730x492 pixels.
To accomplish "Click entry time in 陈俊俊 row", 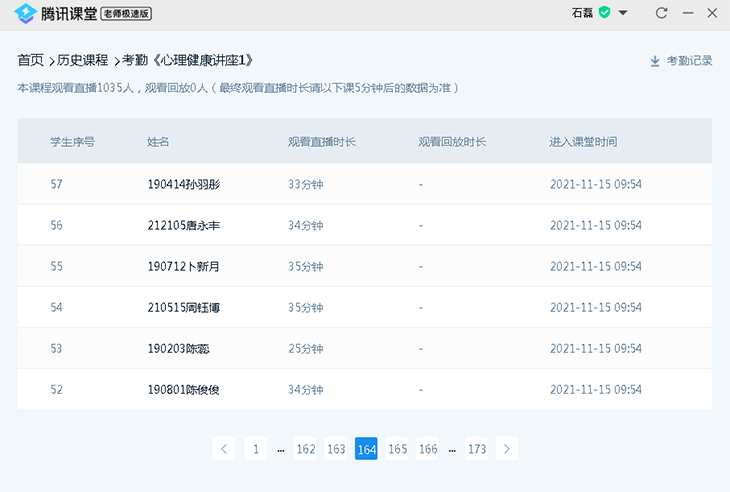I will pyautogui.click(x=596, y=389).
